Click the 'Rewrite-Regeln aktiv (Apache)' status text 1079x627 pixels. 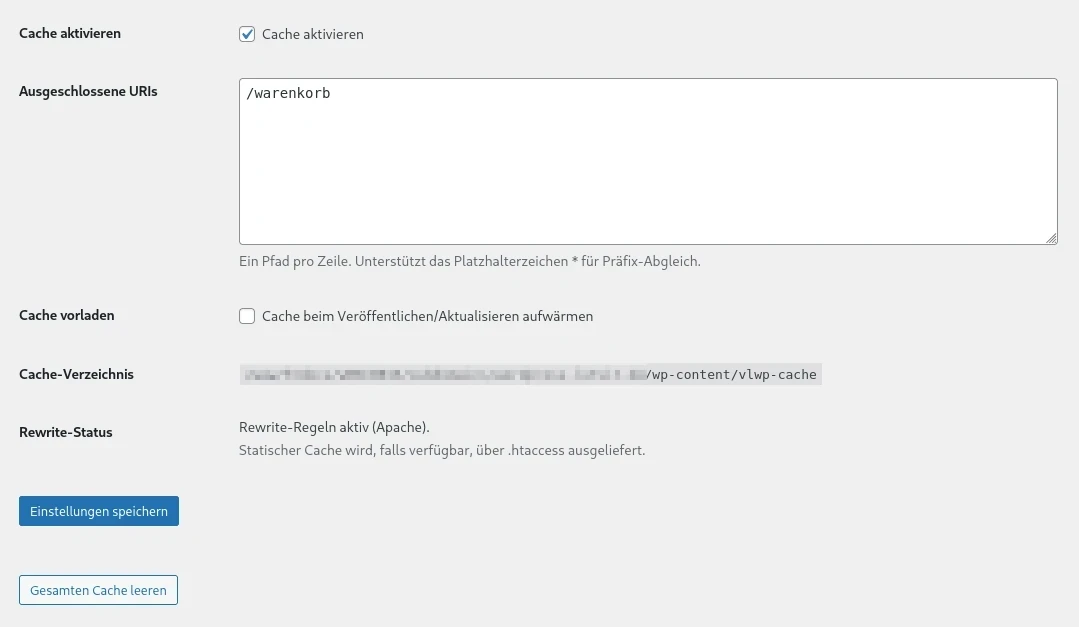[333, 426]
